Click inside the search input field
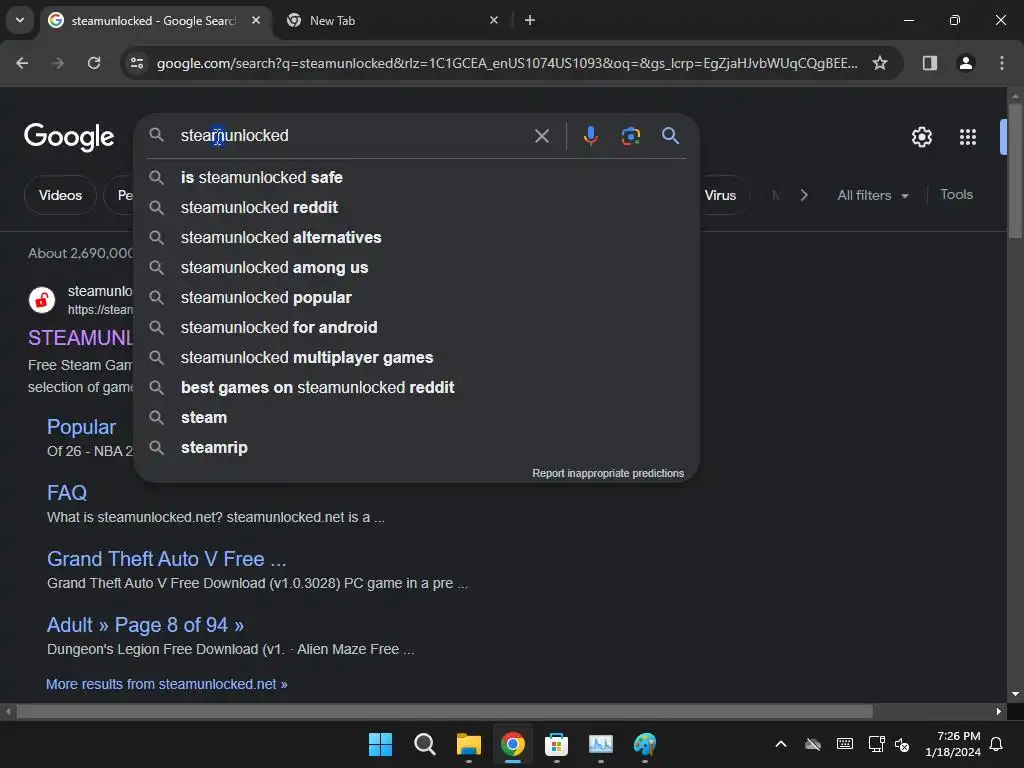 (x=353, y=136)
